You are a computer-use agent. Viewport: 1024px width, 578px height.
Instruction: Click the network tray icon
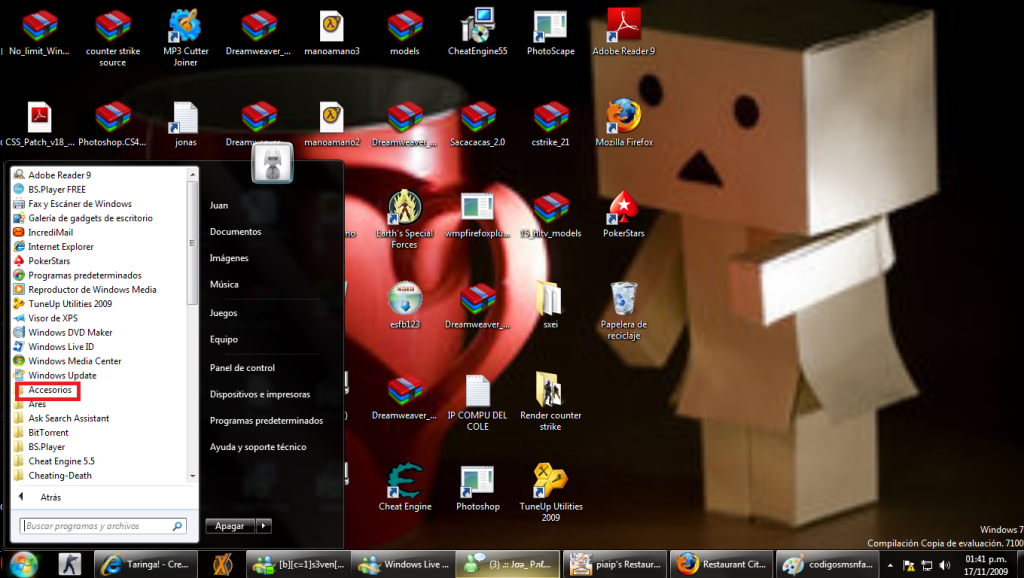pyautogui.click(x=927, y=565)
